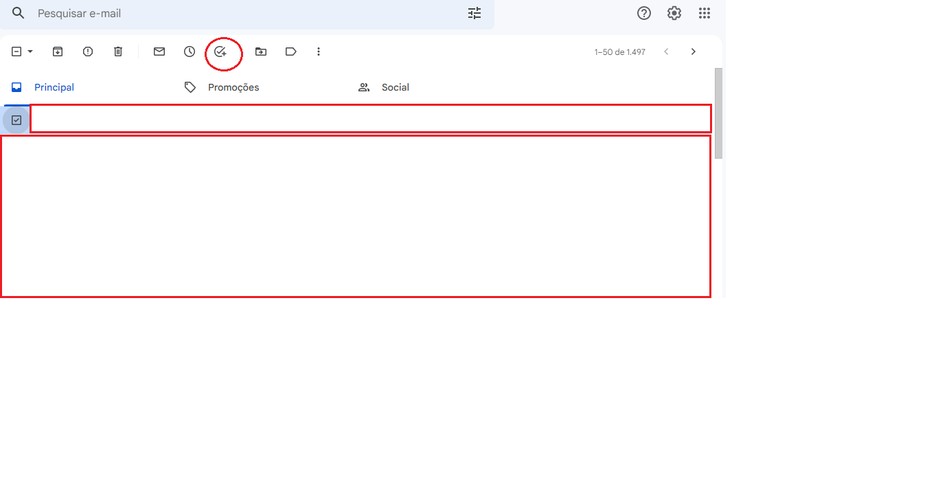Click the vertical scrollbar thumb
Viewport: 938px width, 500px height.
point(718,114)
